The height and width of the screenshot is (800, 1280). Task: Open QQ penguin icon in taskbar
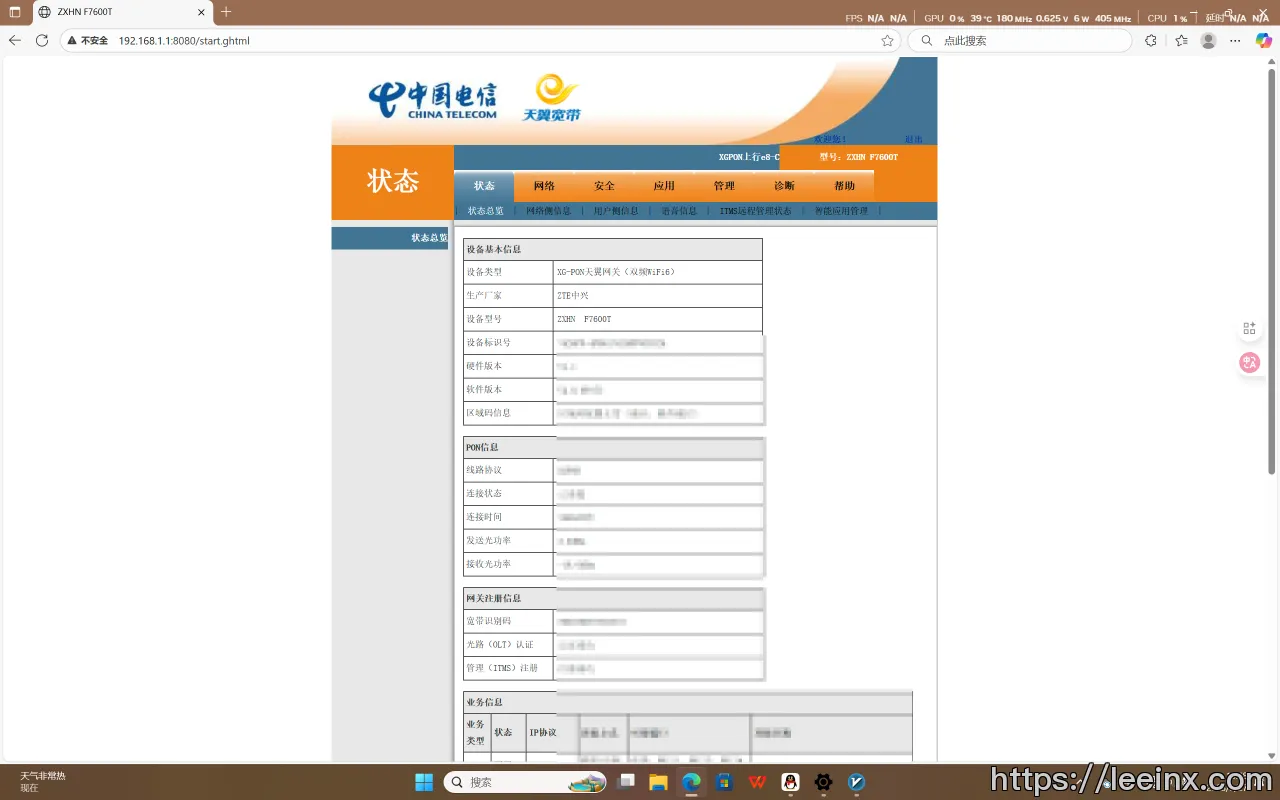coord(790,782)
